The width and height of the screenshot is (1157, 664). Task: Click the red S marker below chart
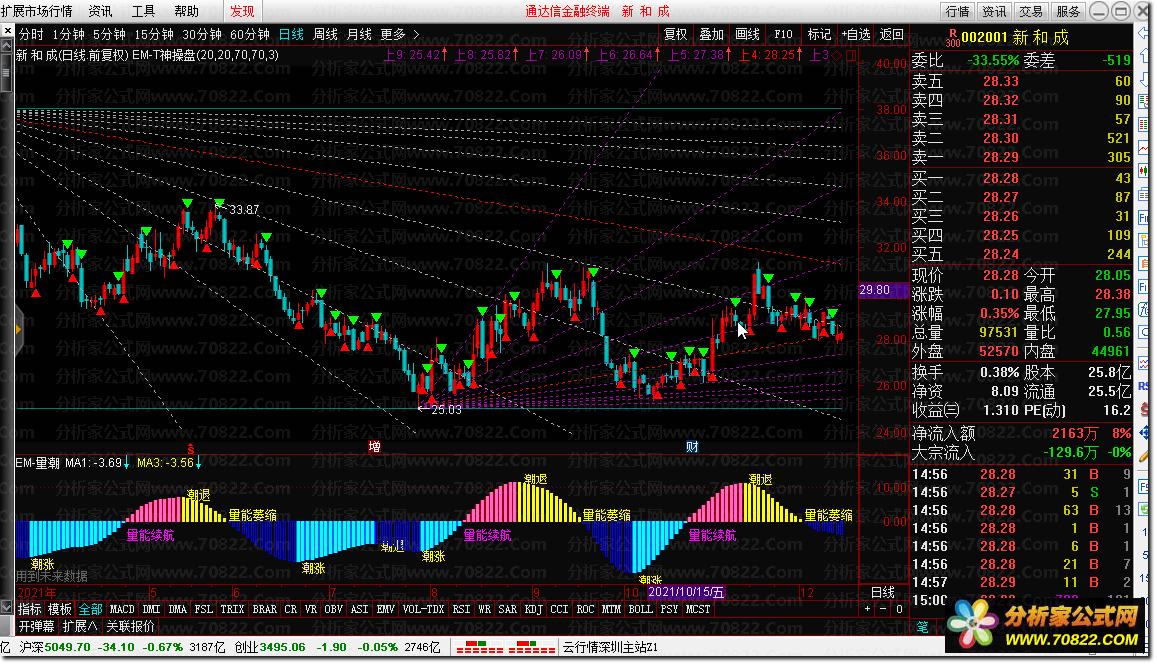tap(191, 449)
